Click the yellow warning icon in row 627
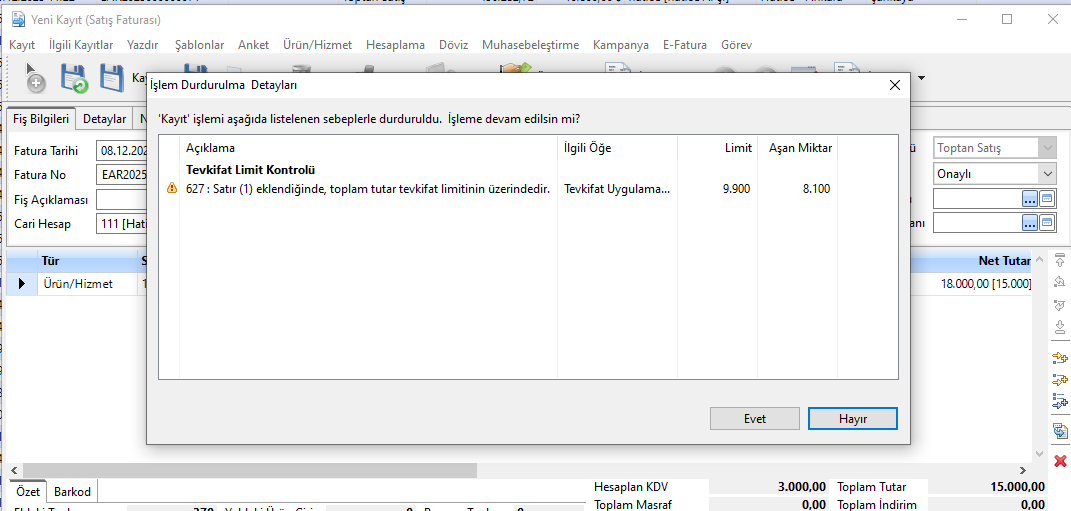This screenshot has width=1071, height=511. [x=172, y=189]
